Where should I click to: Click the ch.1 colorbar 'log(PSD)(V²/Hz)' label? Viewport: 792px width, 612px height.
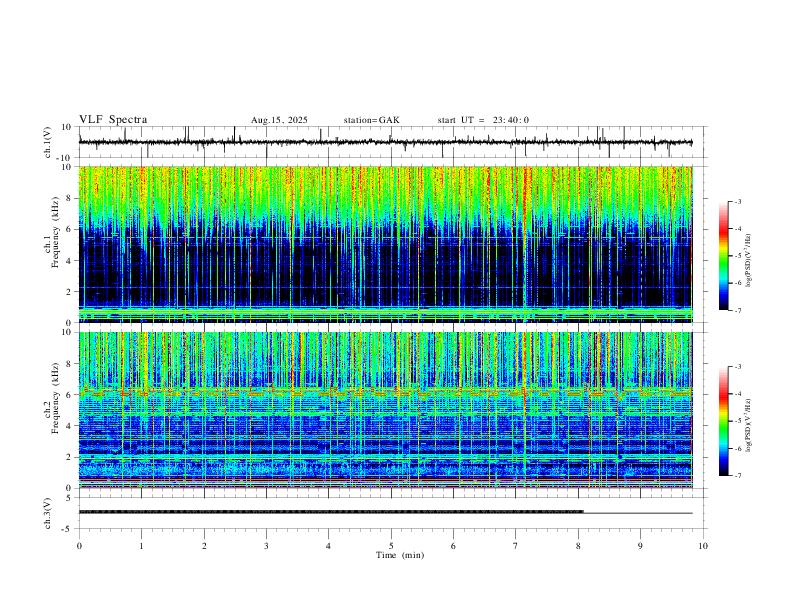point(748,260)
